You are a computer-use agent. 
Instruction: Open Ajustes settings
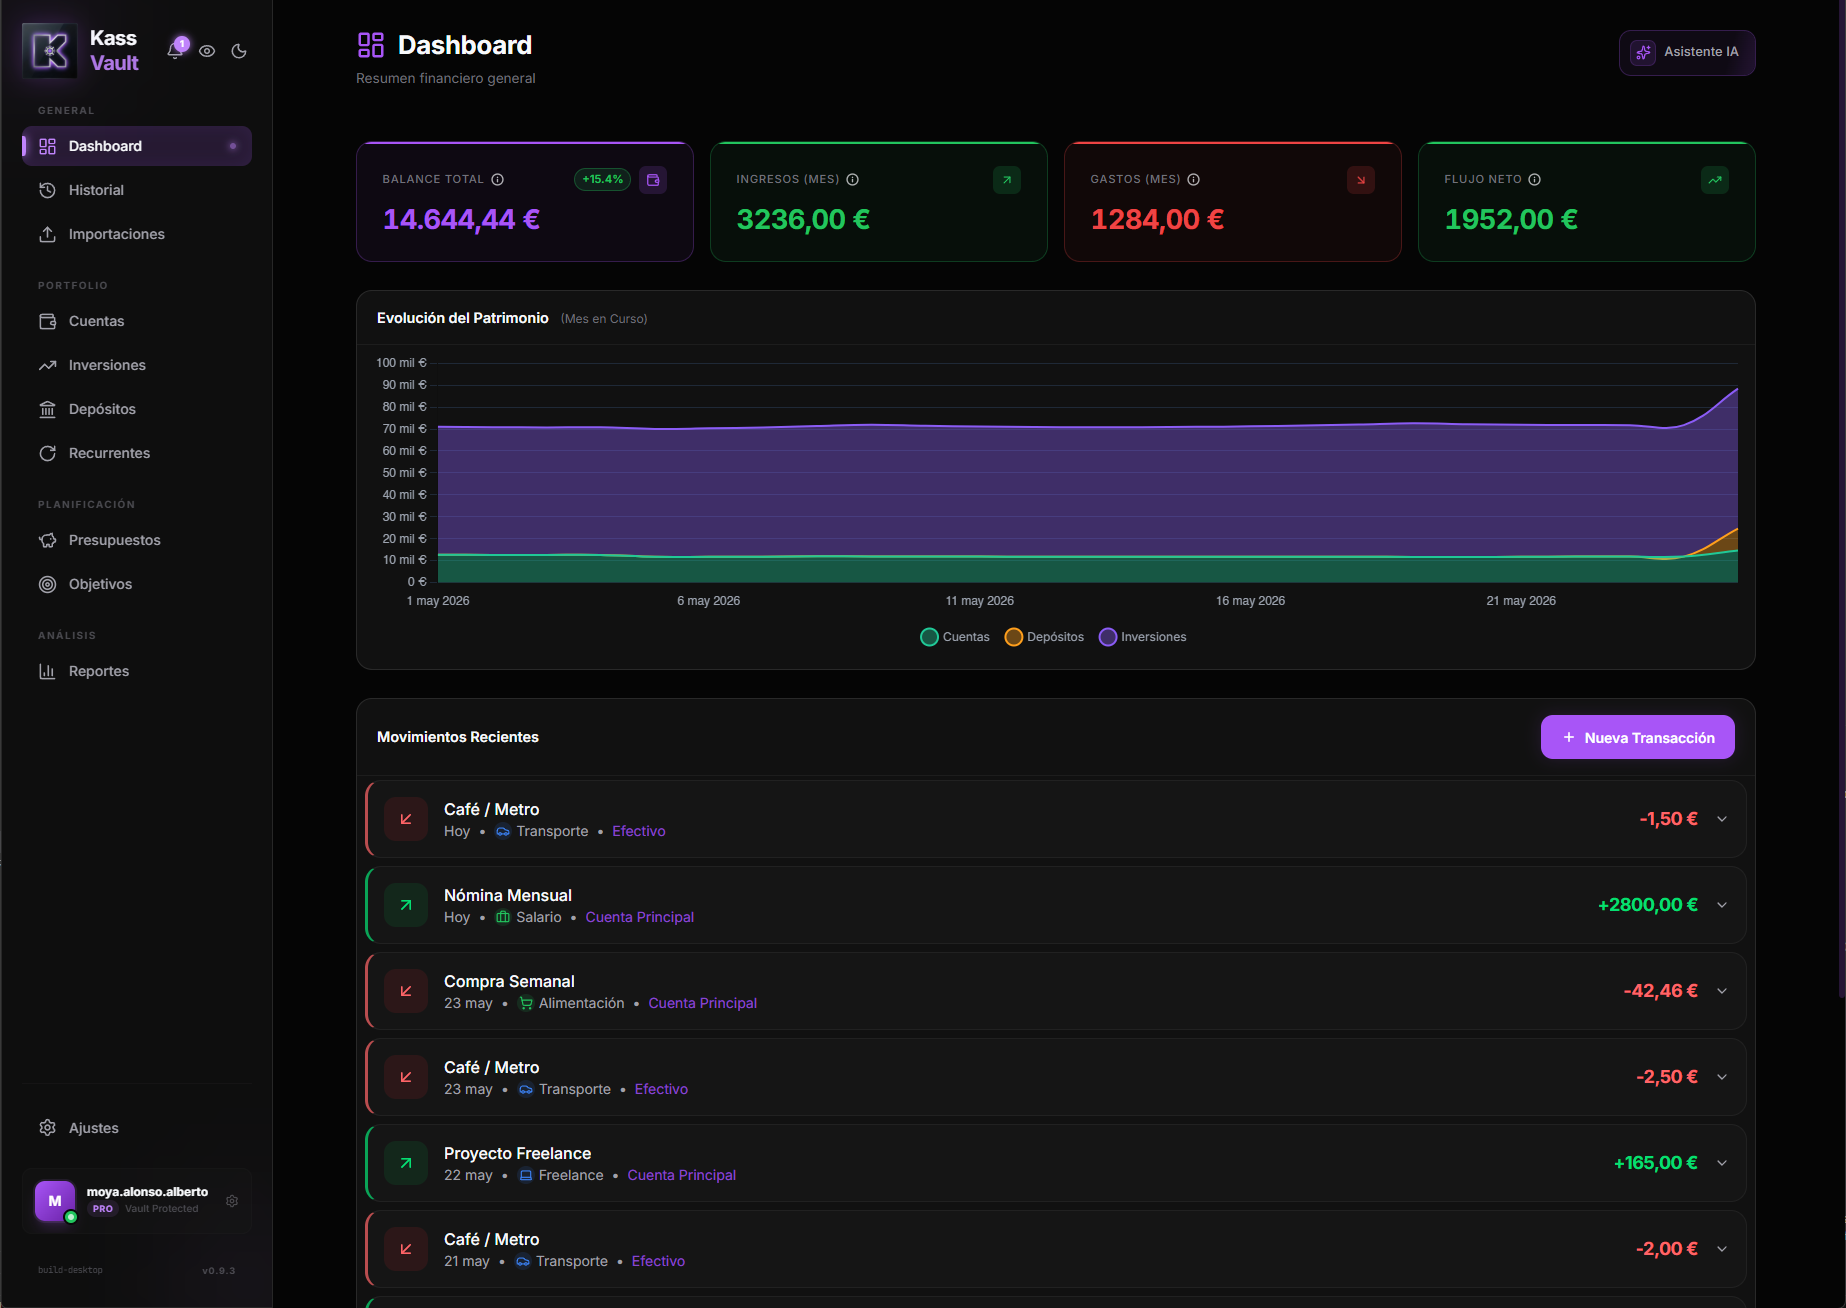137,1128
